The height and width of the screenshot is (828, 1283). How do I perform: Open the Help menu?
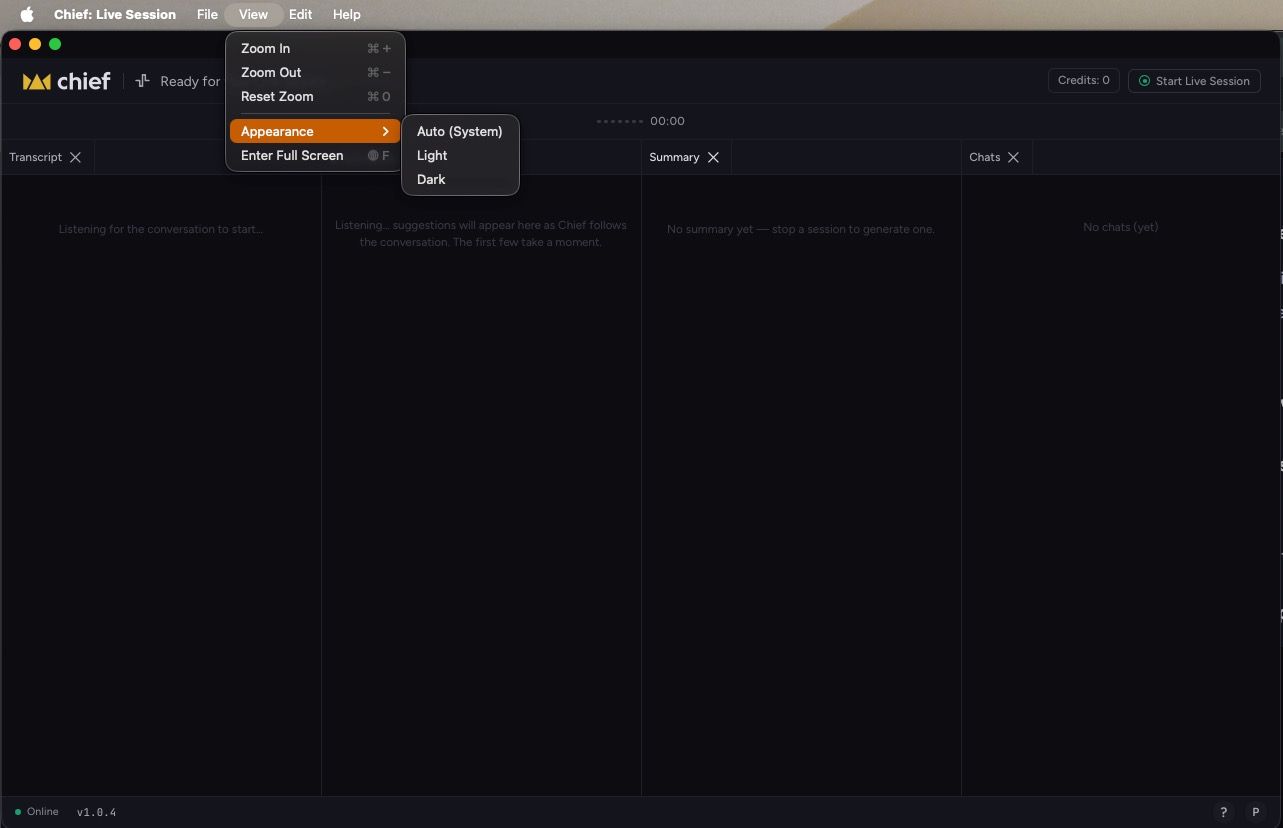346,14
